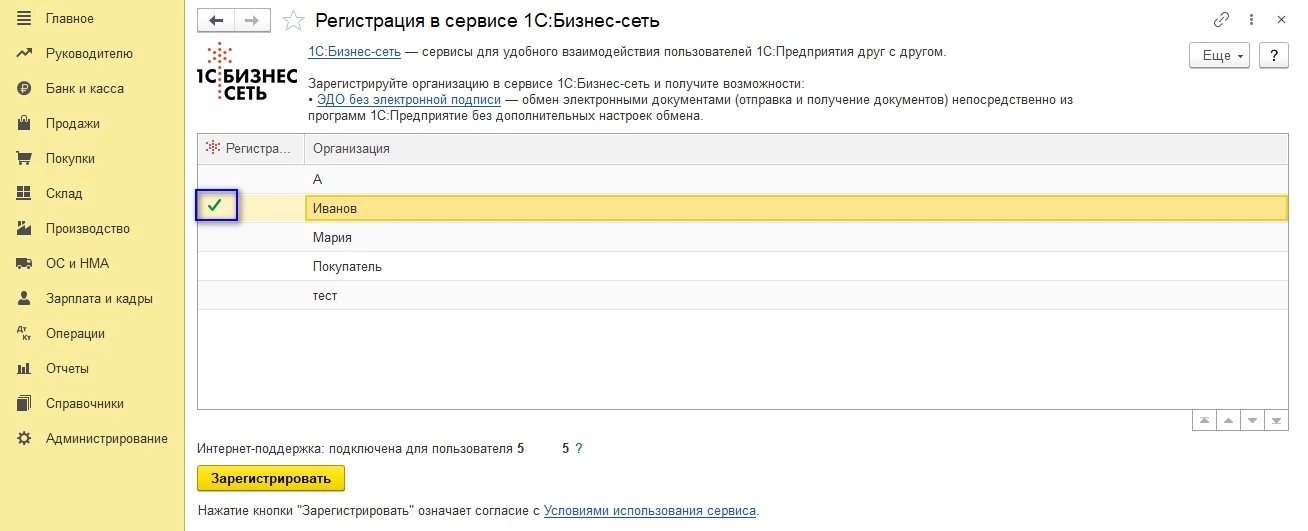Move one row down arrow
Viewport: 1308px width, 531px height.
click(x=1252, y=421)
